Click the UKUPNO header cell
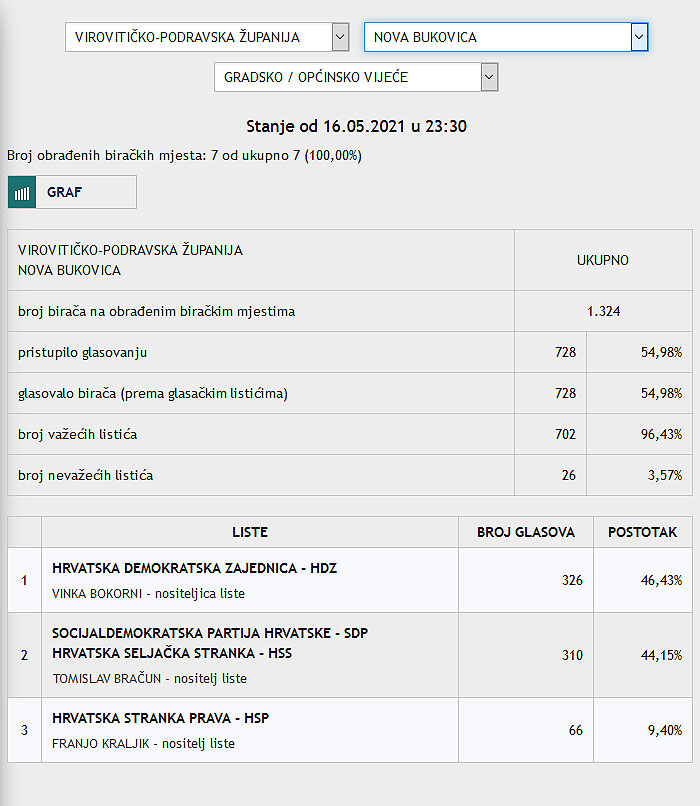700x806 pixels. [603, 260]
